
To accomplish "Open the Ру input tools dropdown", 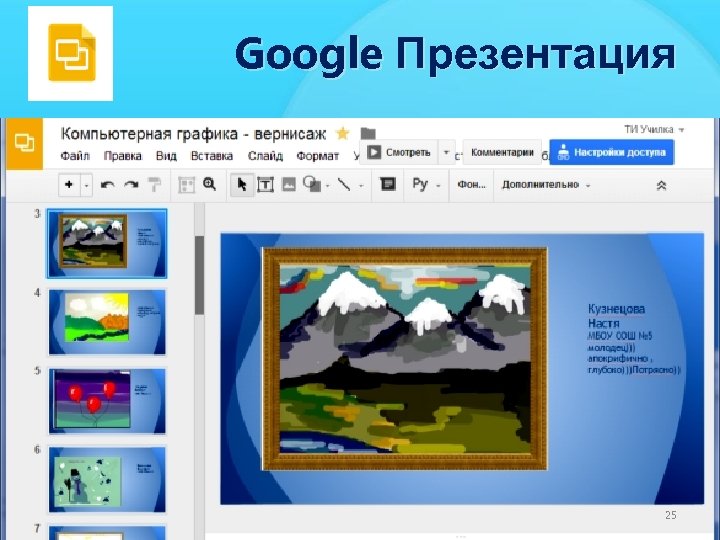I will click(x=426, y=185).
